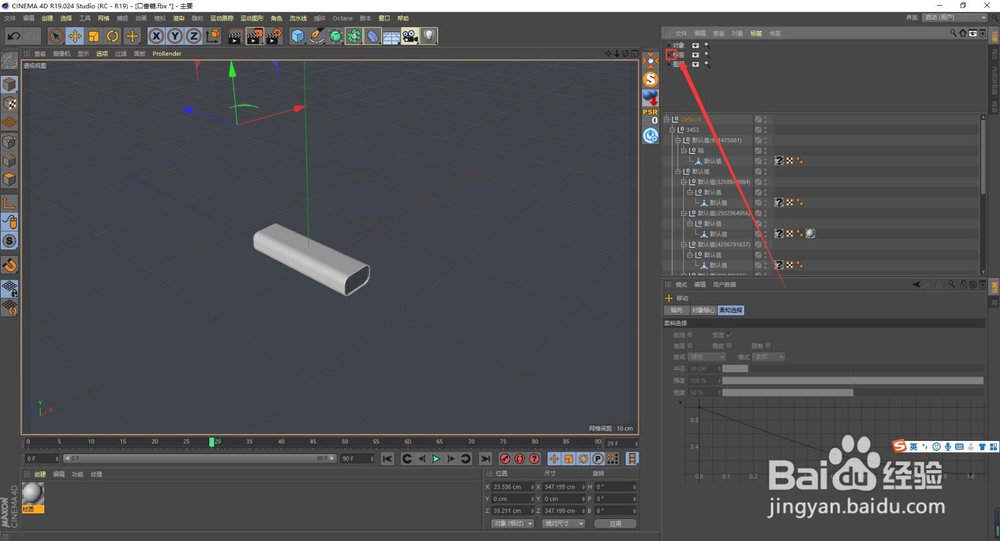Toggle record position keyframe button
The image size is (1000, 541).
554,459
